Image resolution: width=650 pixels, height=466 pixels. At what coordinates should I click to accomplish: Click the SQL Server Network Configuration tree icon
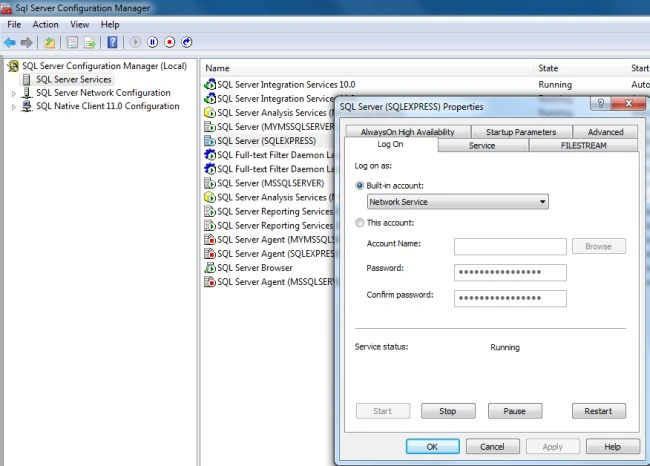click(27, 93)
